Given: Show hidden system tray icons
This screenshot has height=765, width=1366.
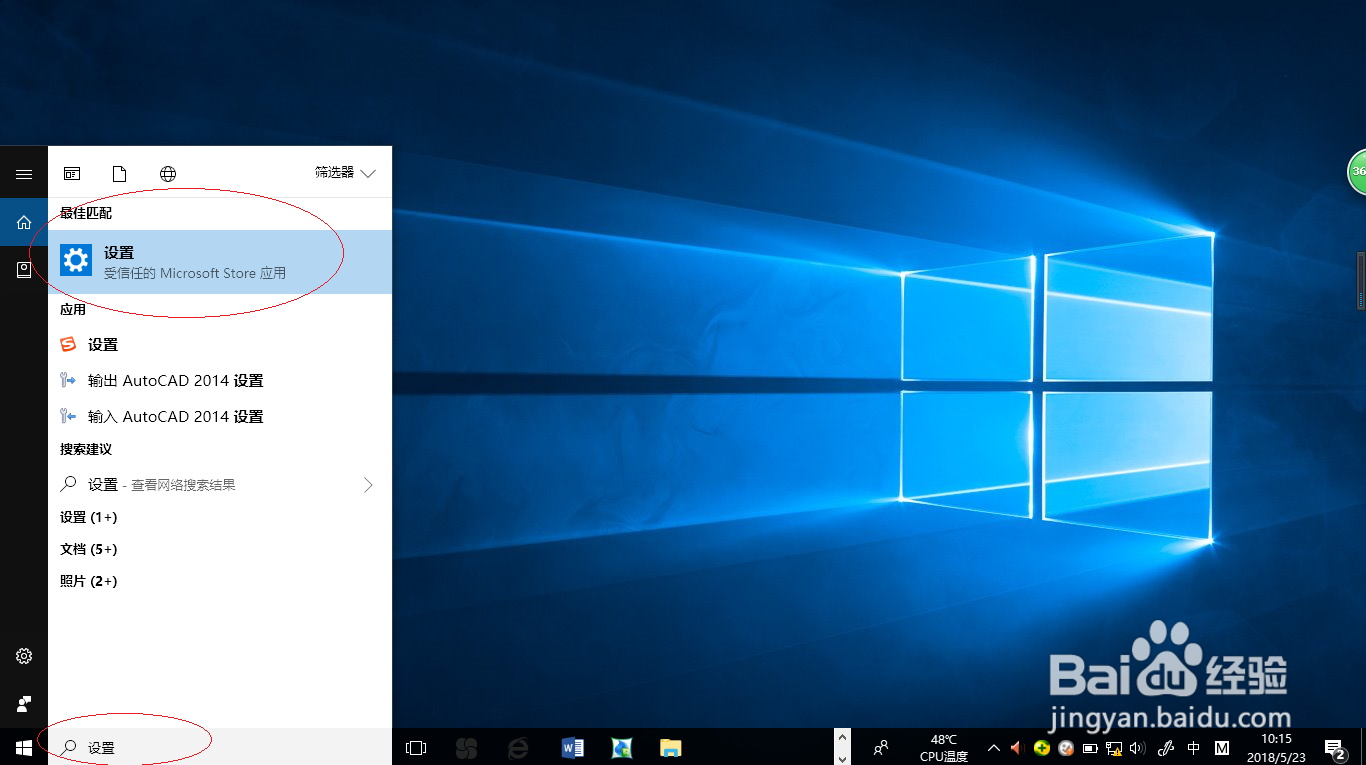Looking at the screenshot, I should (x=994, y=747).
